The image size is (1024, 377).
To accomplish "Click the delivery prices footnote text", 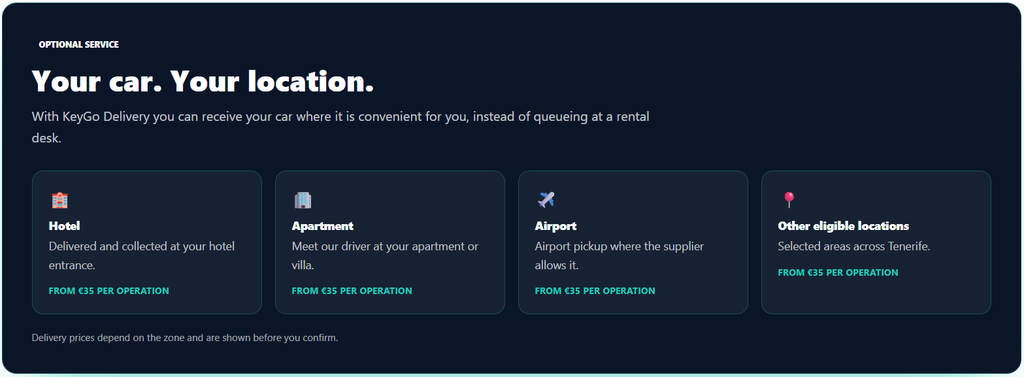I will tap(185, 338).
